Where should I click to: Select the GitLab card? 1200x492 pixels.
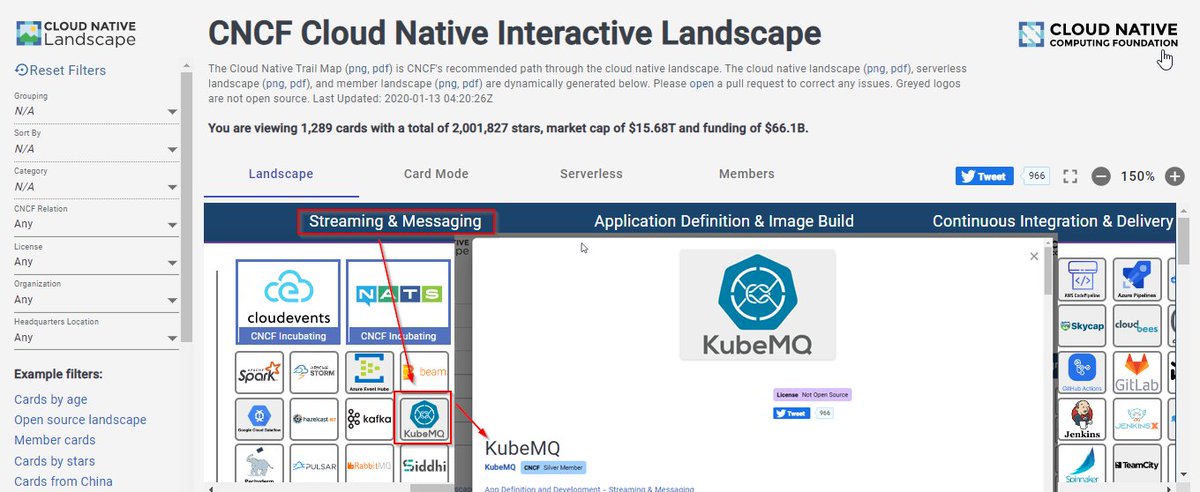coord(1139,372)
